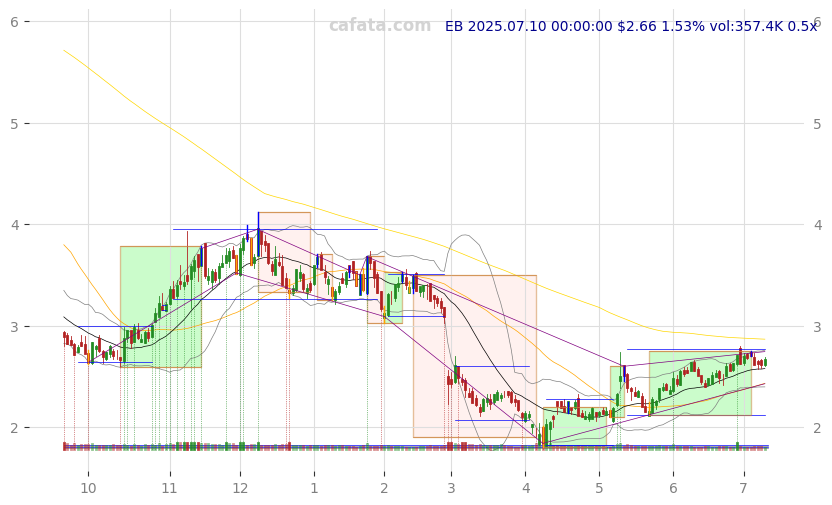
Task: Click the largest pink shaded box spanning March
Action: [475, 356]
